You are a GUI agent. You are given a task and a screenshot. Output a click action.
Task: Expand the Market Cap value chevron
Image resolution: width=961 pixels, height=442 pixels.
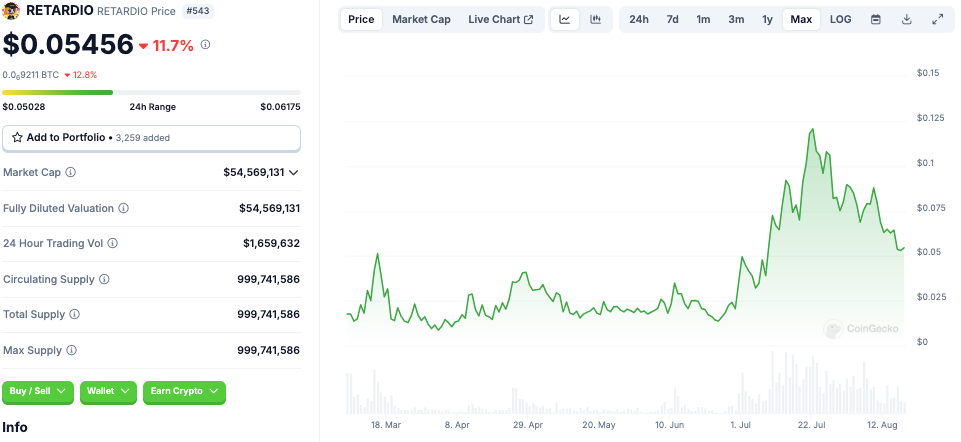point(294,173)
